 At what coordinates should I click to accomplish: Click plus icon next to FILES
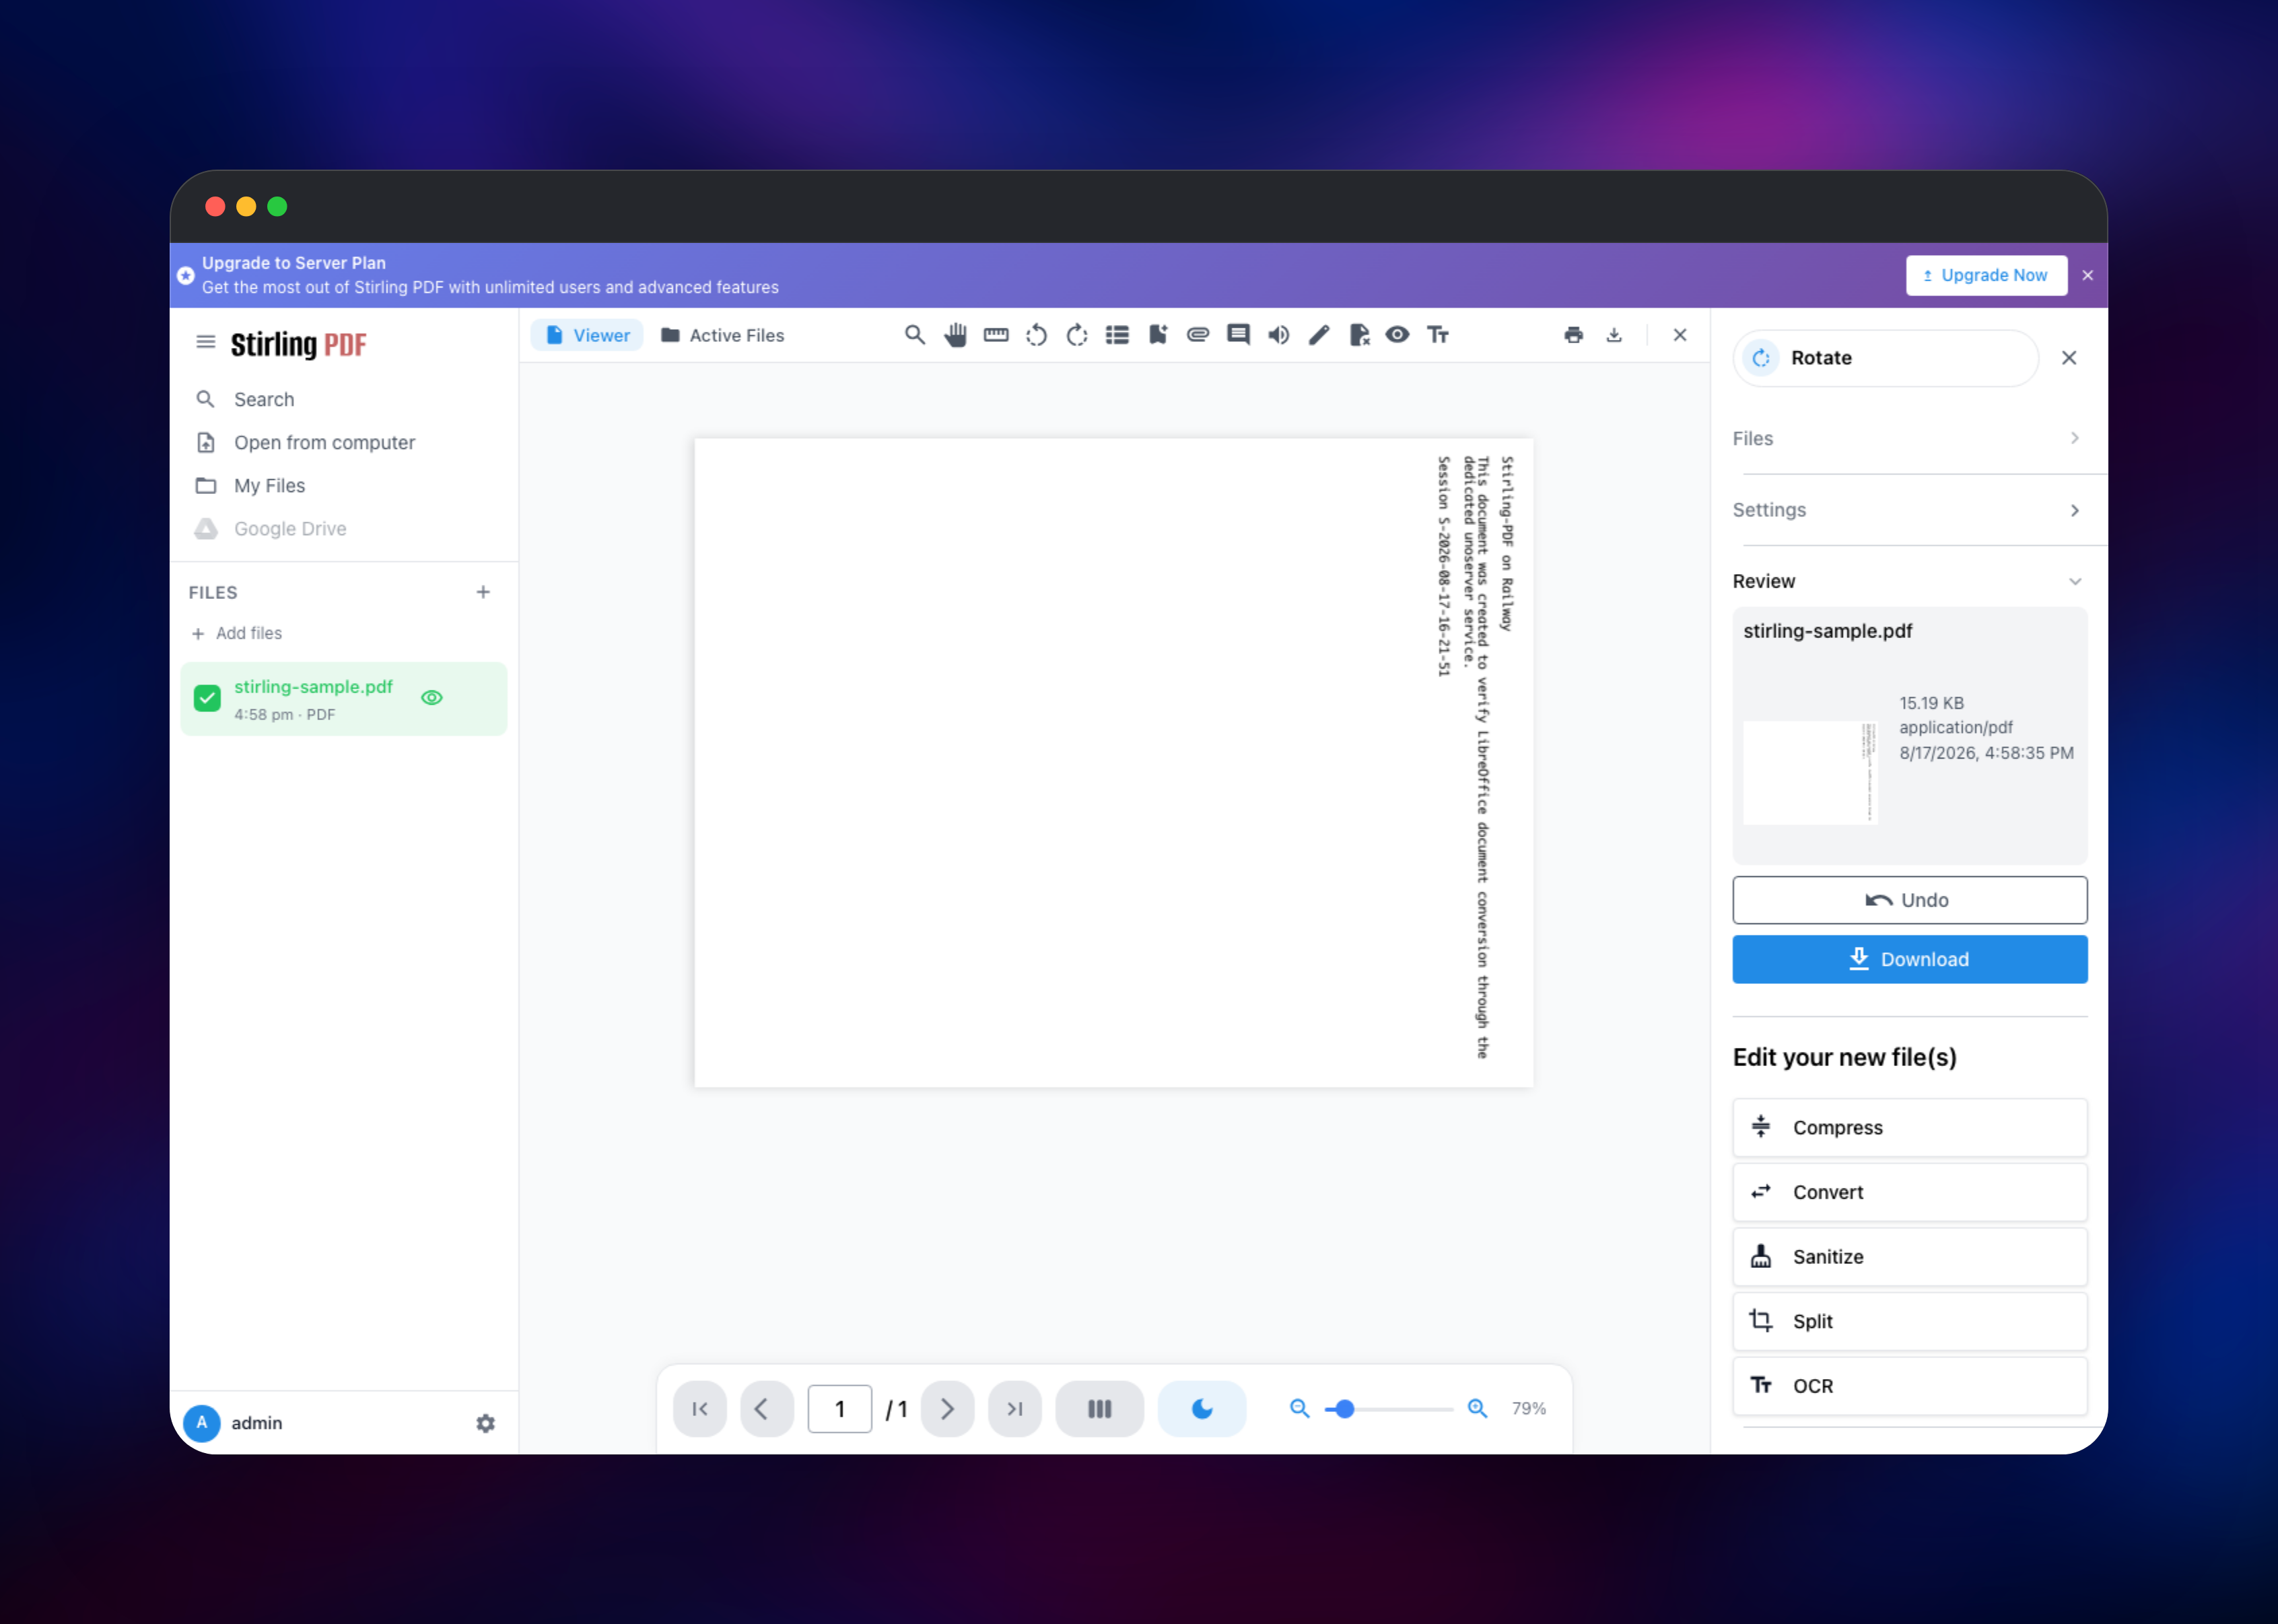(483, 592)
